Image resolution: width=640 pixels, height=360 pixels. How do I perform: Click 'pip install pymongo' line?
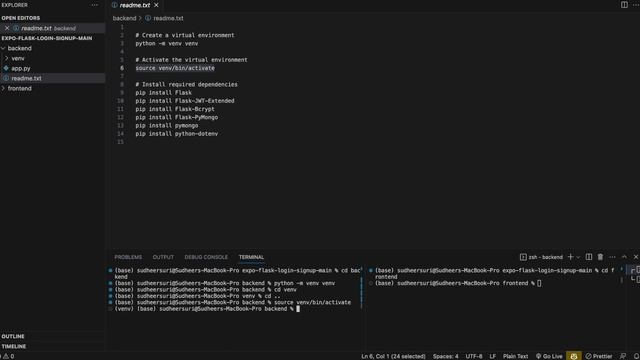pos(167,126)
